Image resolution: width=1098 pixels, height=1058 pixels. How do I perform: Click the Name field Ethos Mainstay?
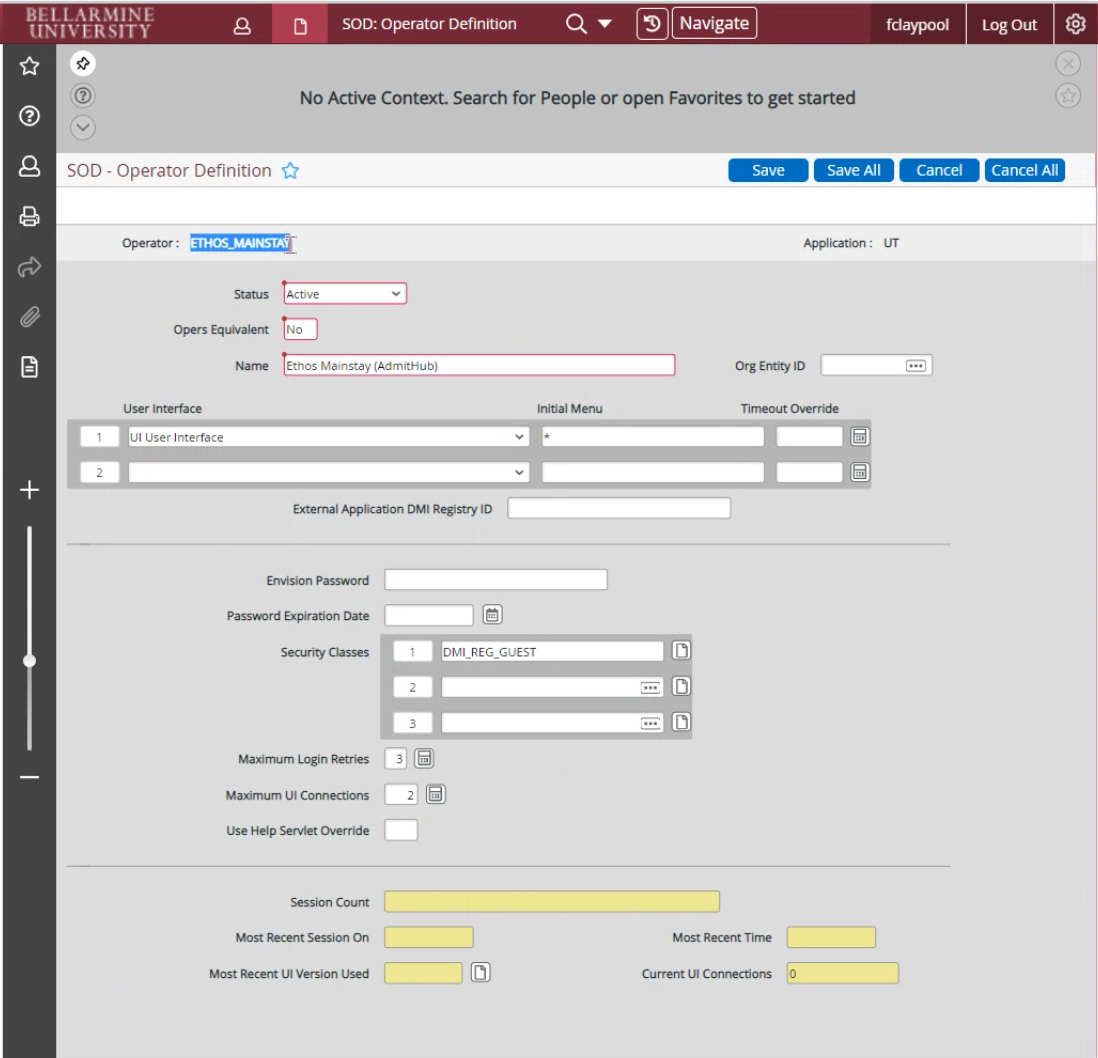[479, 366]
